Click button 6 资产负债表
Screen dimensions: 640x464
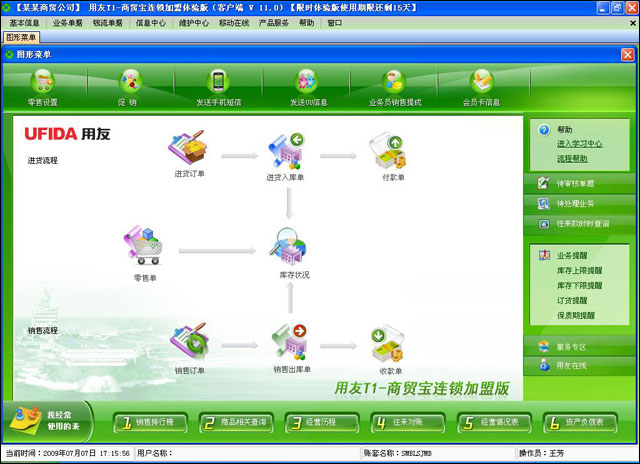pyautogui.click(x=580, y=422)
